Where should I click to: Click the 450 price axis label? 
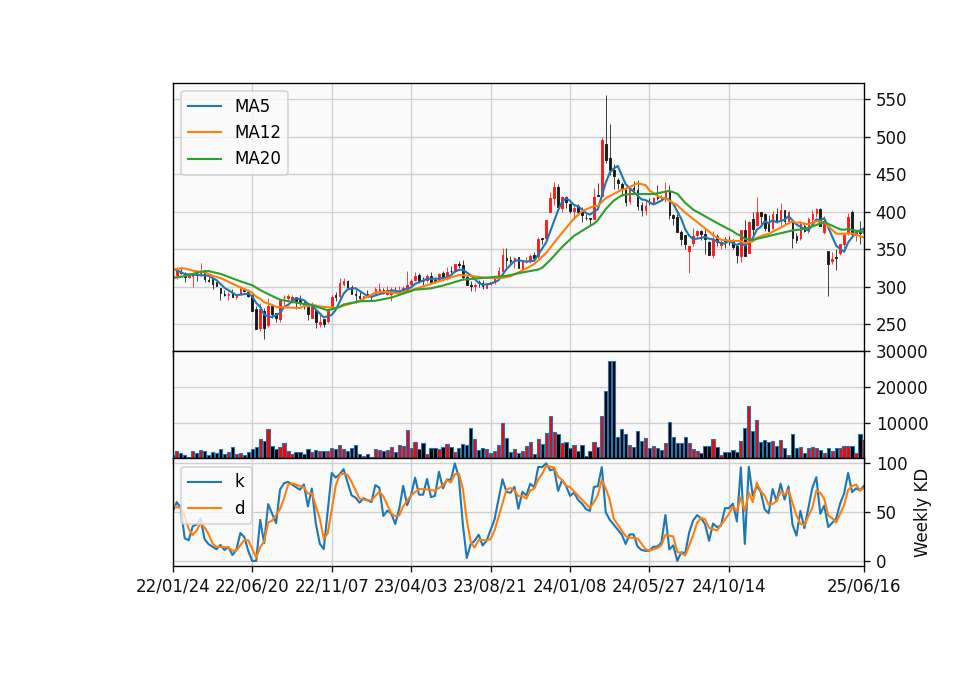tap(891, 175)
